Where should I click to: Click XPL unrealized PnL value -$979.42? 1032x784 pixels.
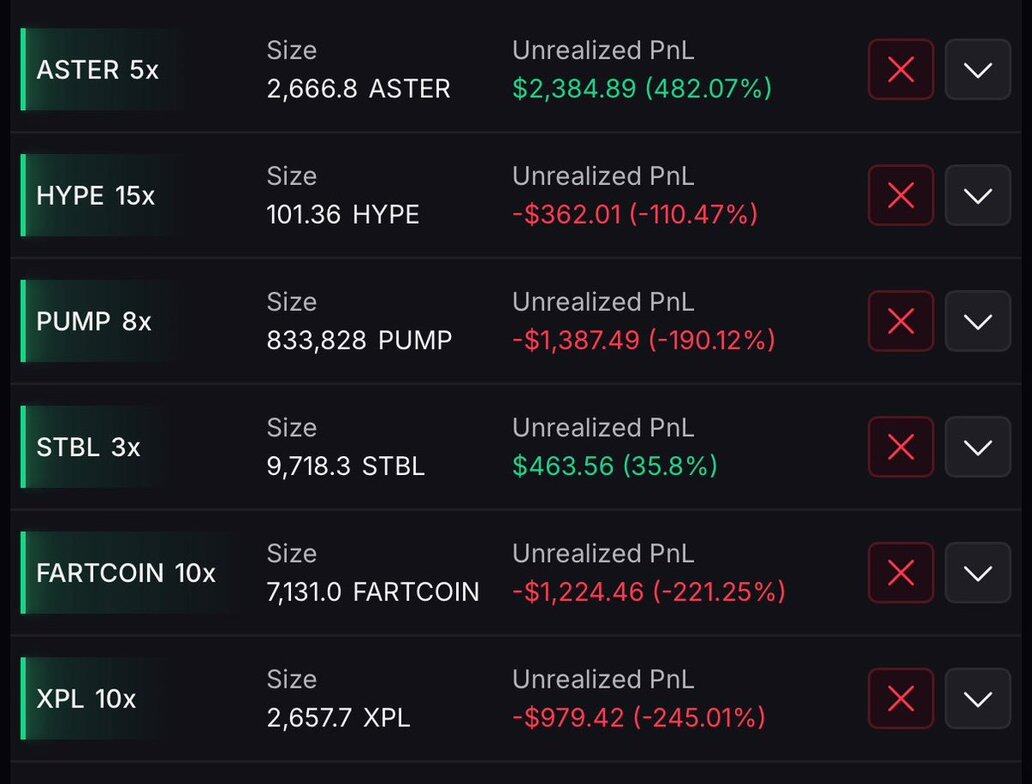[568, 718]
